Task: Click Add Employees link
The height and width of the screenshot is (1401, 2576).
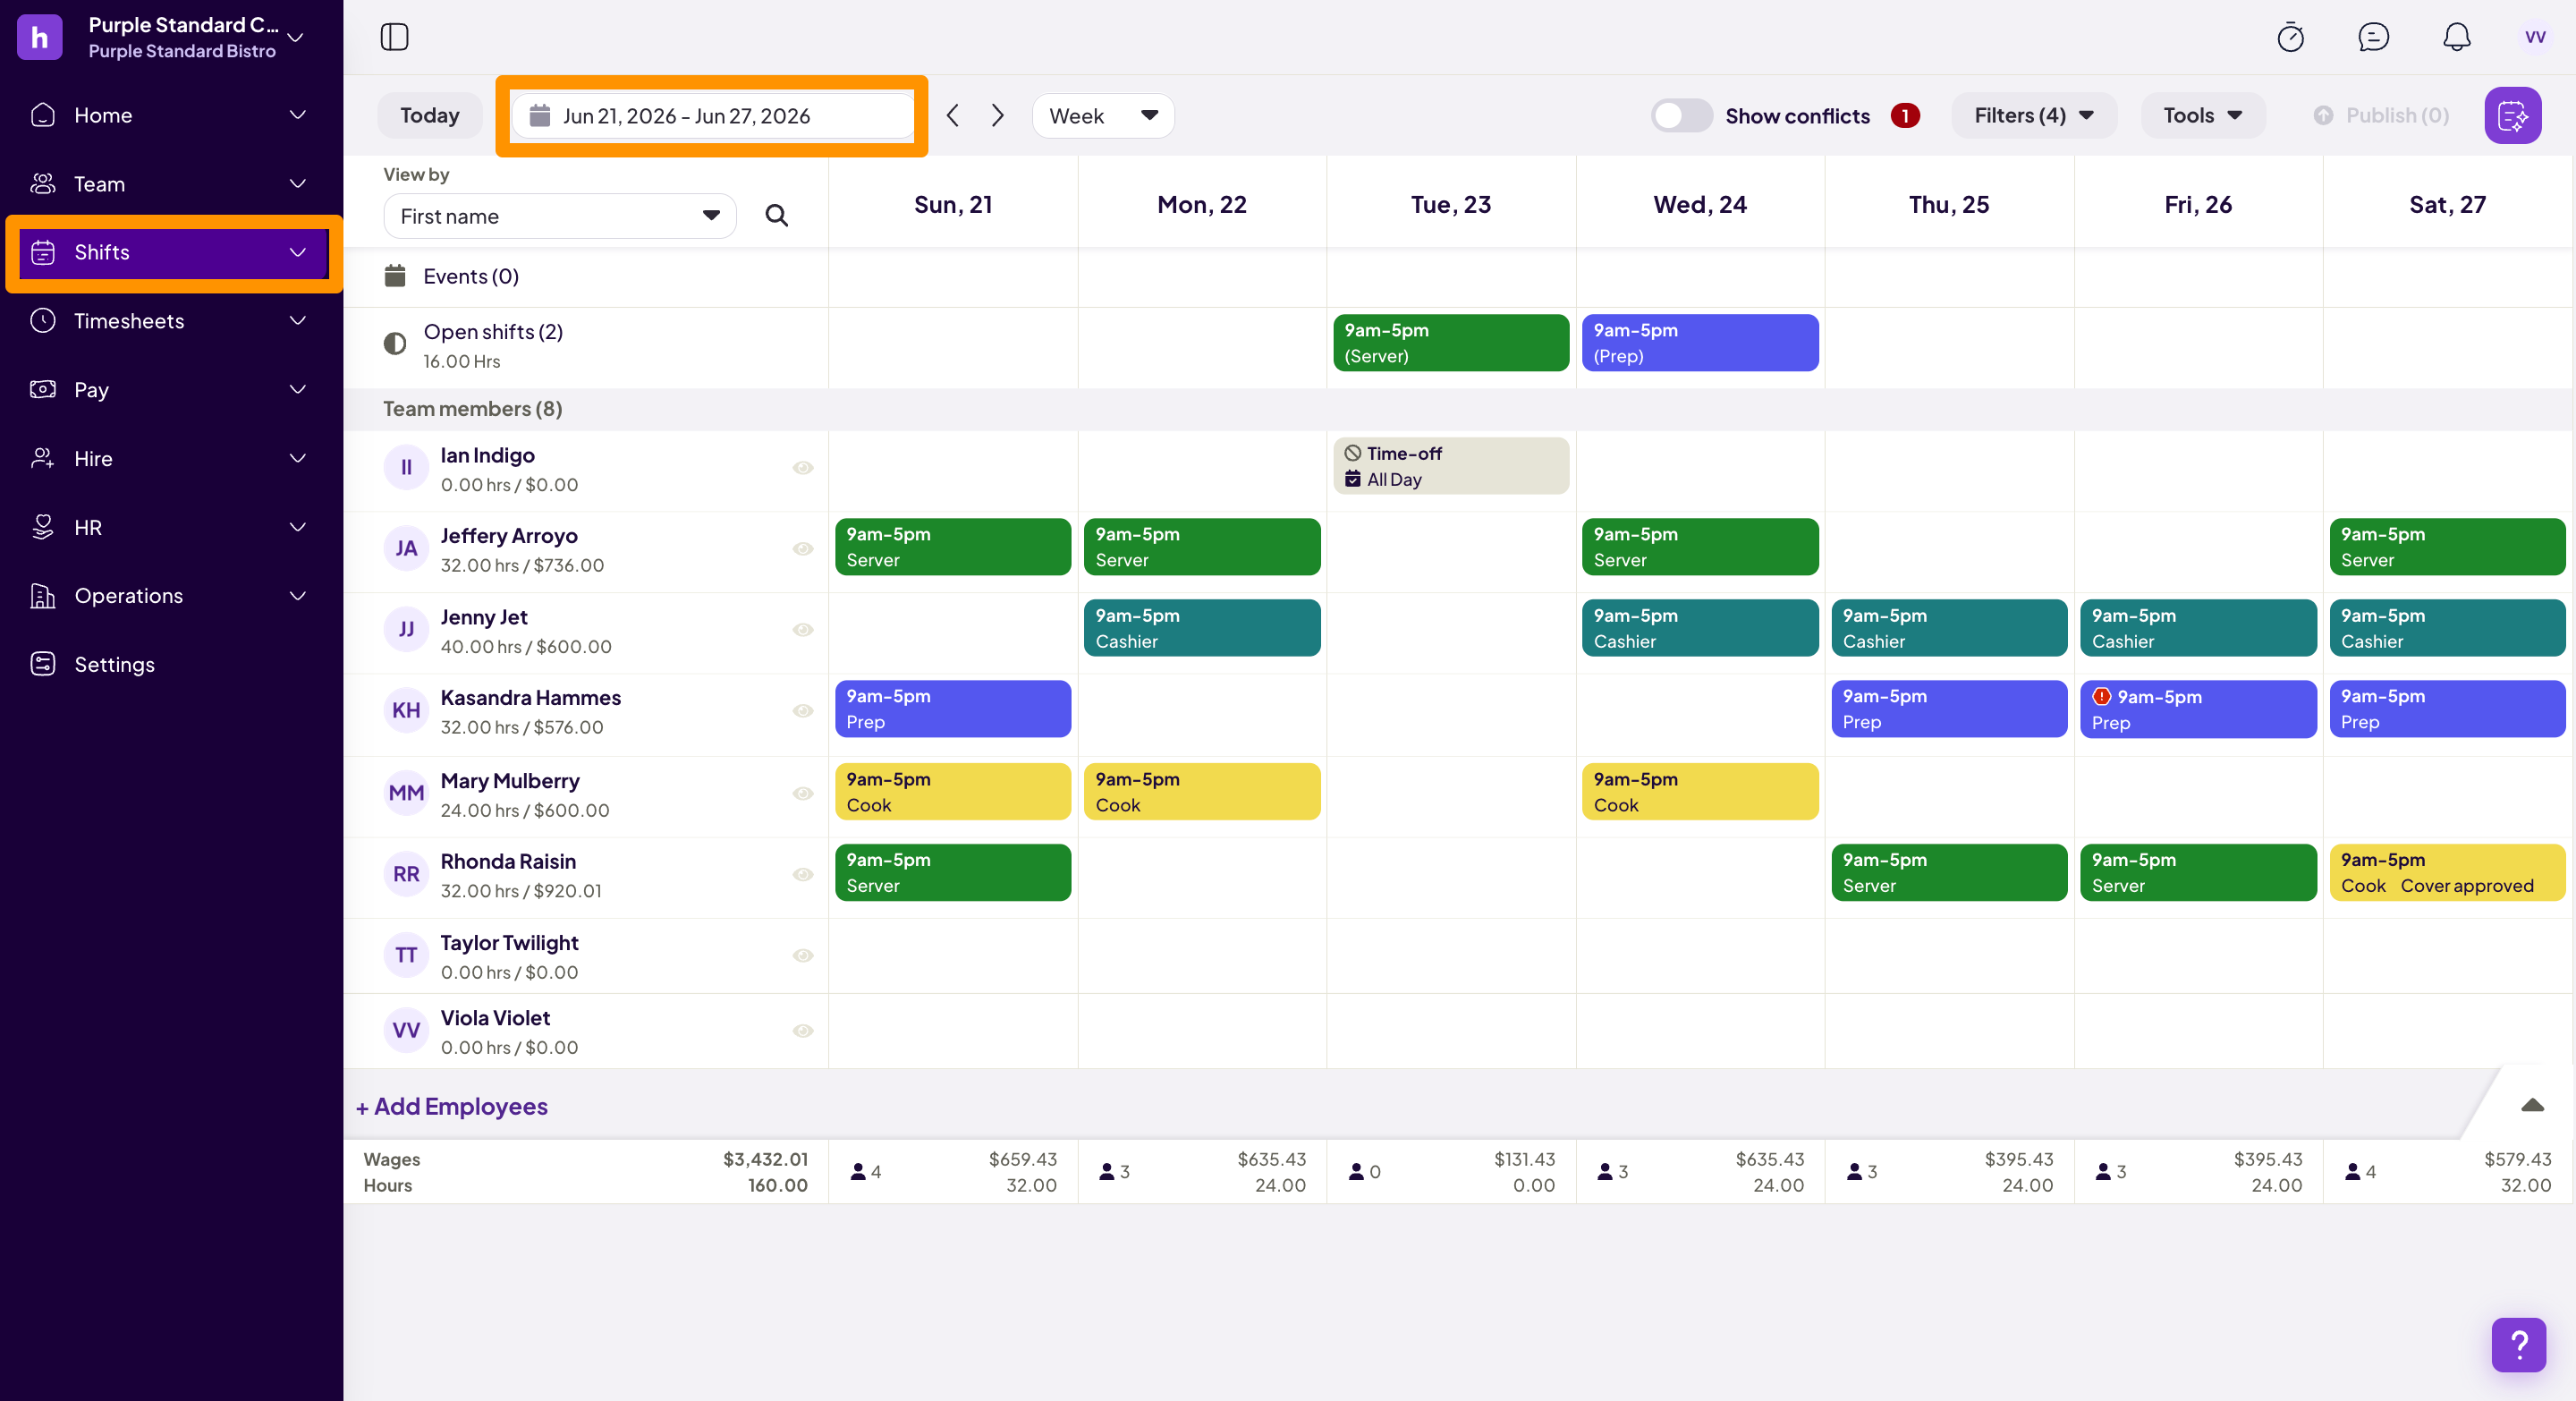Action: (x=452, y=1107)
